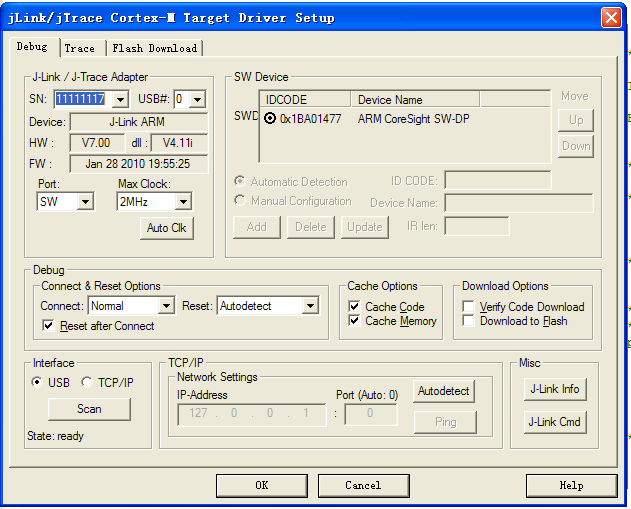Click the IR len input field
Viewport: 631px width, 509px height.
[477, 226]
